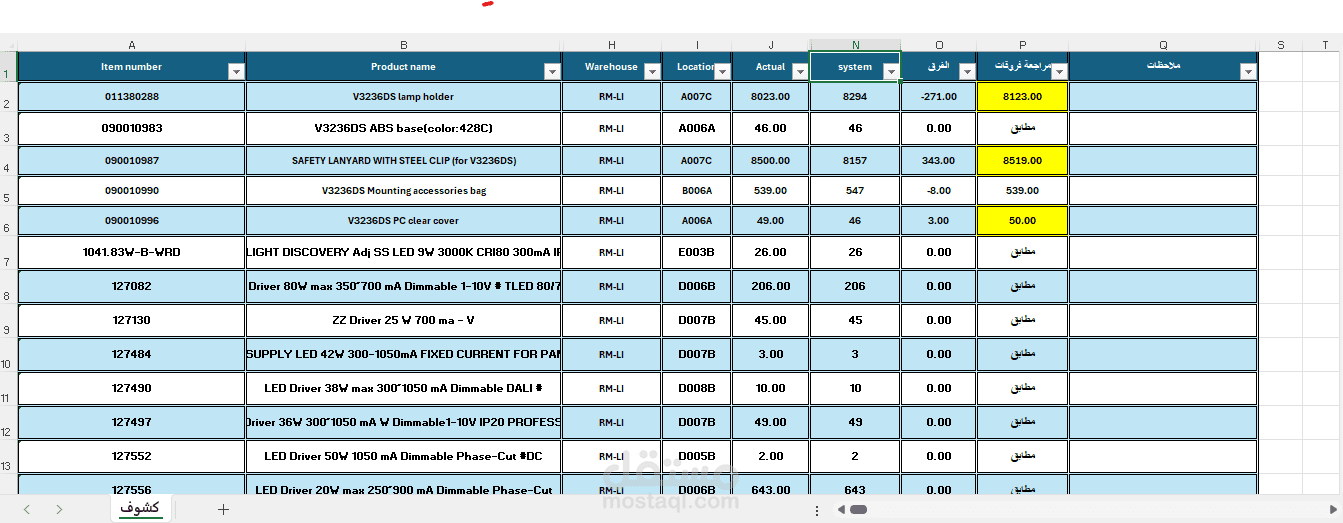Click the 539.00 review cell in column P
Image resolution: width=1343 pixels, height=523 pixels.
(x=1022, y=190)
